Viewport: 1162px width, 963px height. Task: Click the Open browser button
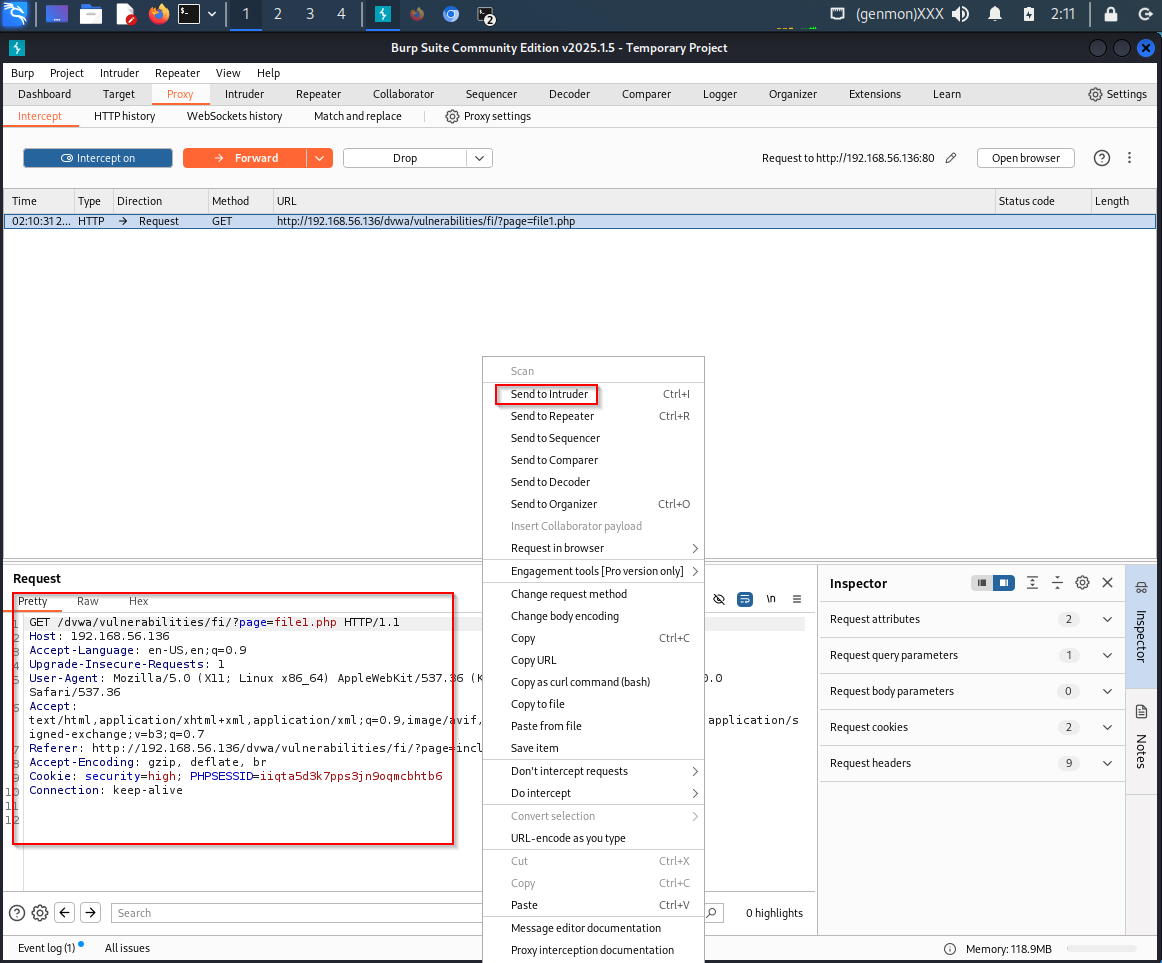click(x=1026, y=158)
